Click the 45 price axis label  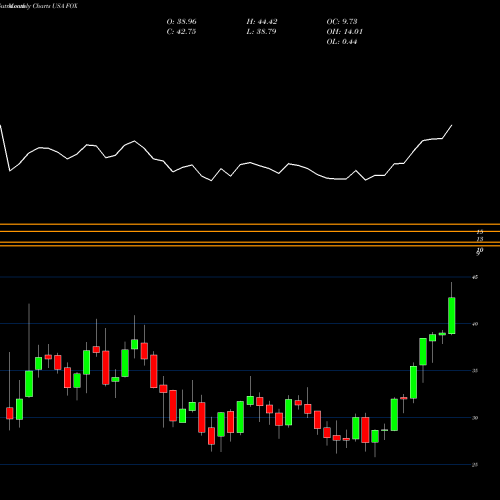pyautogui.click(x=475, y=277)
